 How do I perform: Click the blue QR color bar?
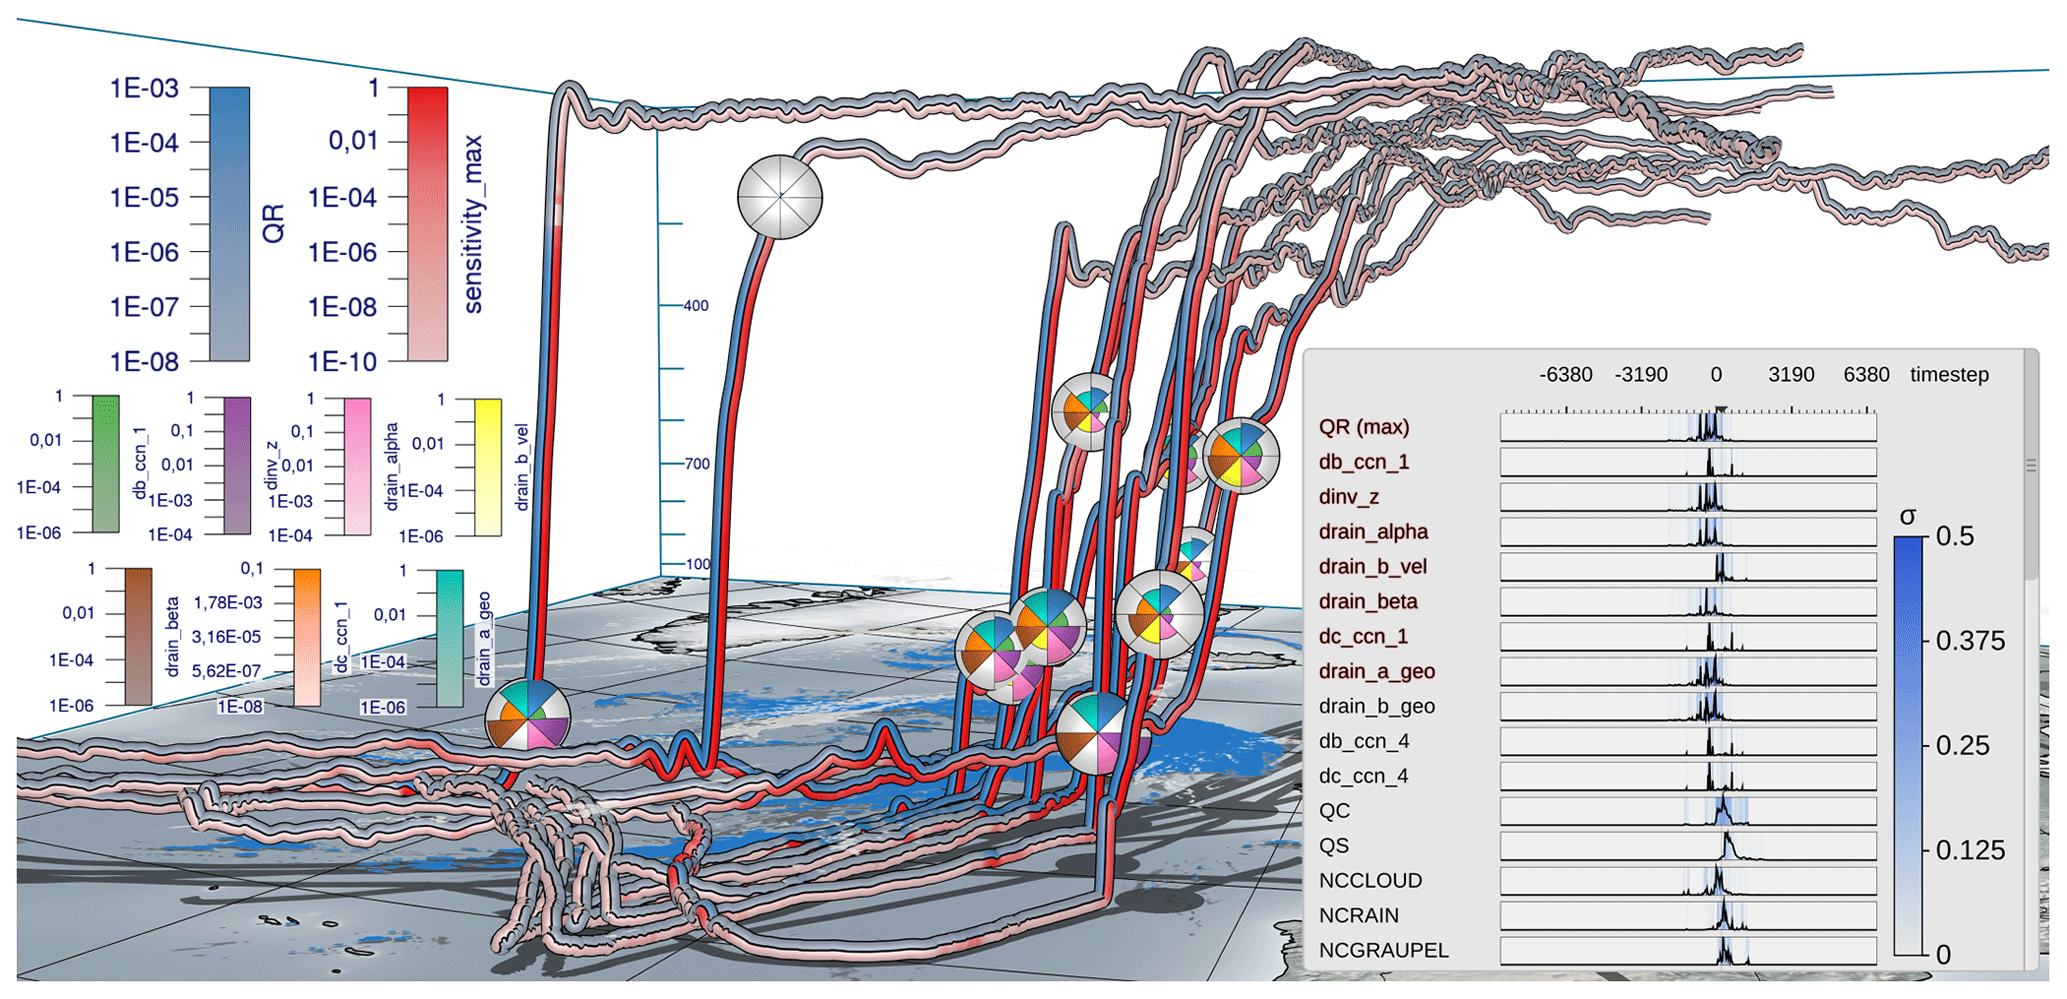pos(229,224)
